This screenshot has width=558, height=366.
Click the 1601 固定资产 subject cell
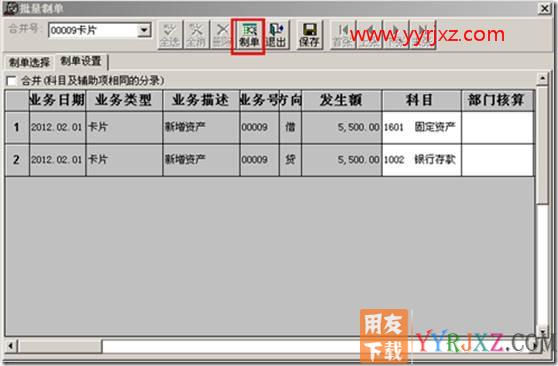click(421, 127)
